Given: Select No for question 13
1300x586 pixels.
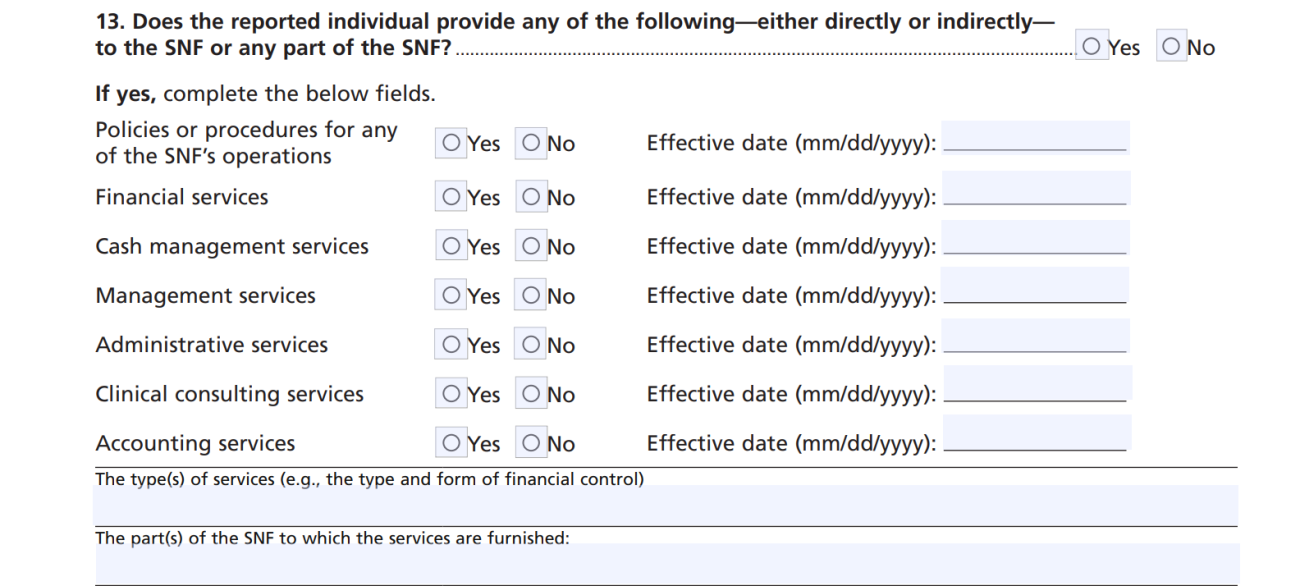Looking at the screenshot, I should pos(1171,45).
